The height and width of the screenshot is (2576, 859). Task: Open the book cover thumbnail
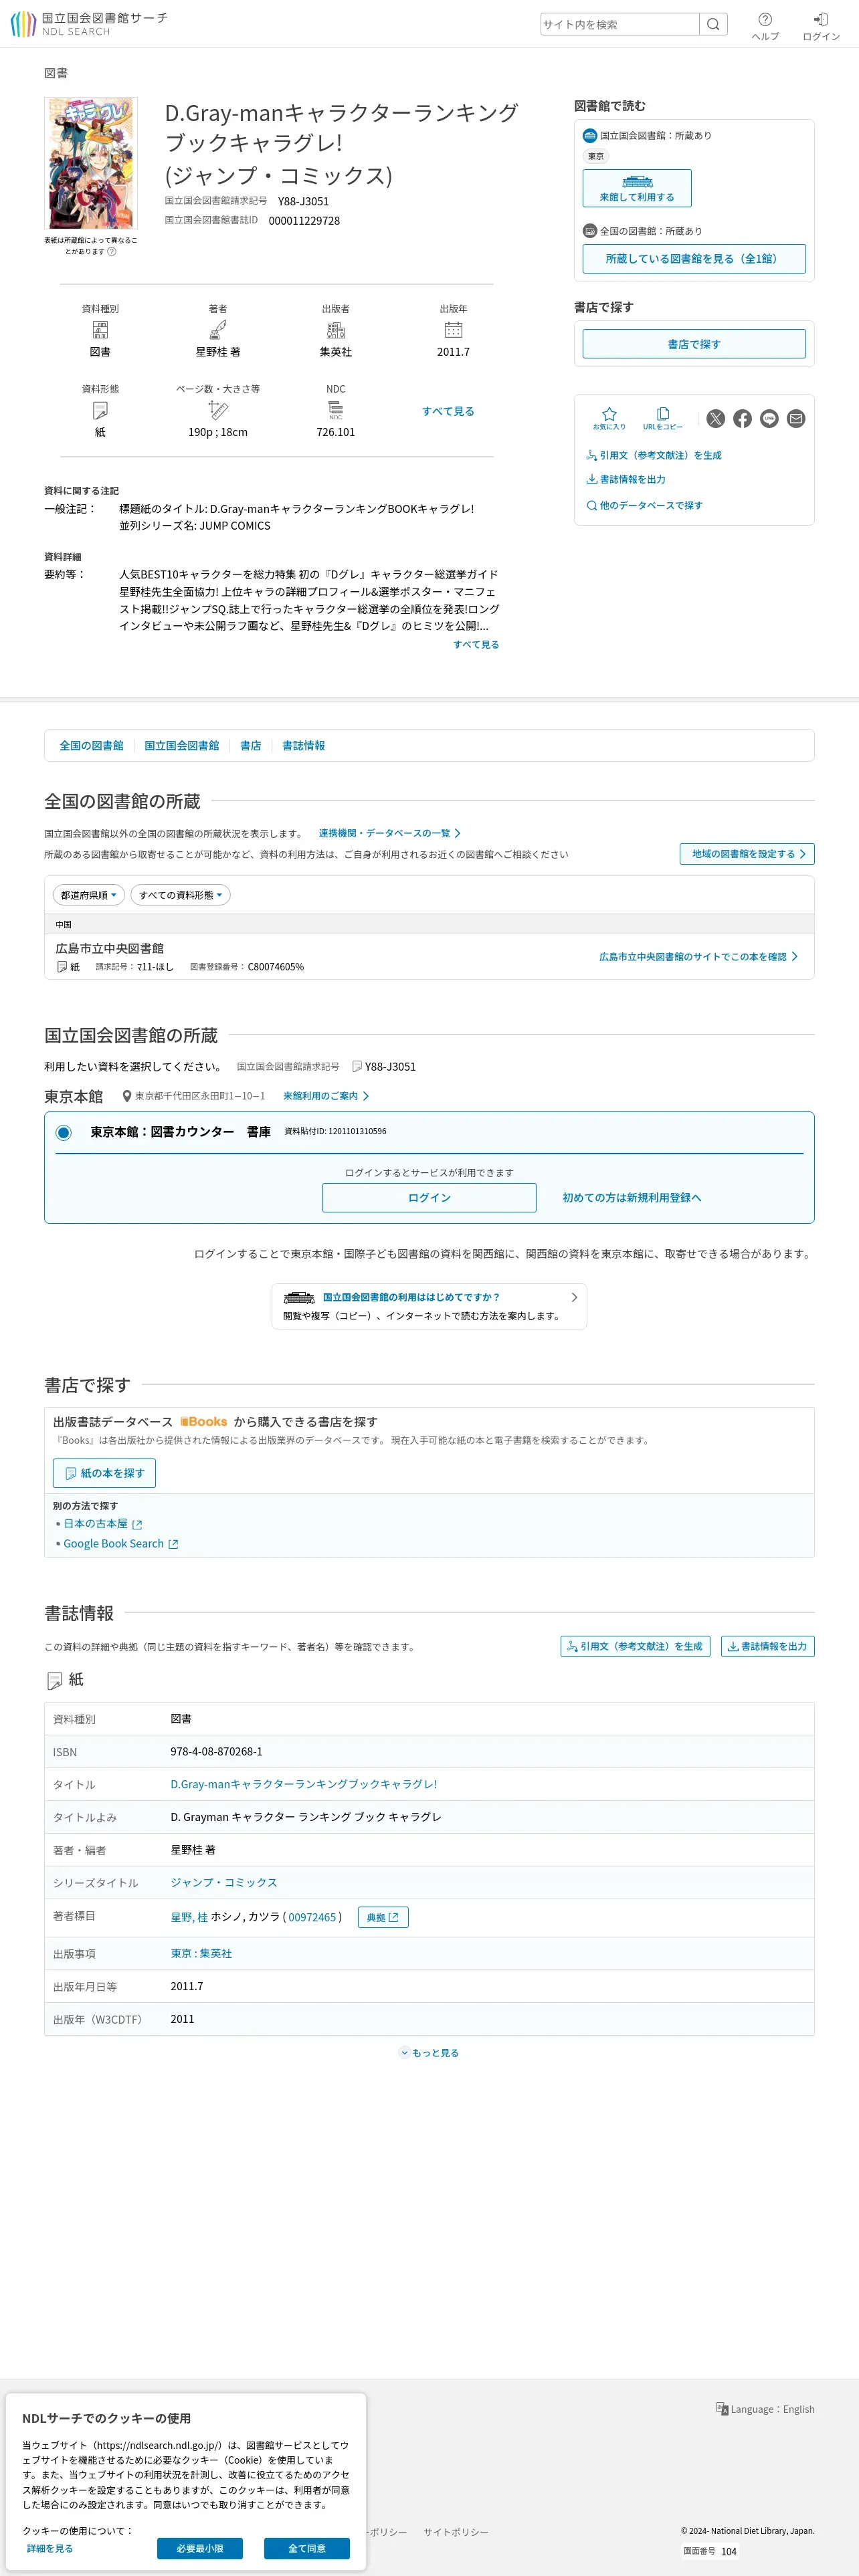coord(91,163)
